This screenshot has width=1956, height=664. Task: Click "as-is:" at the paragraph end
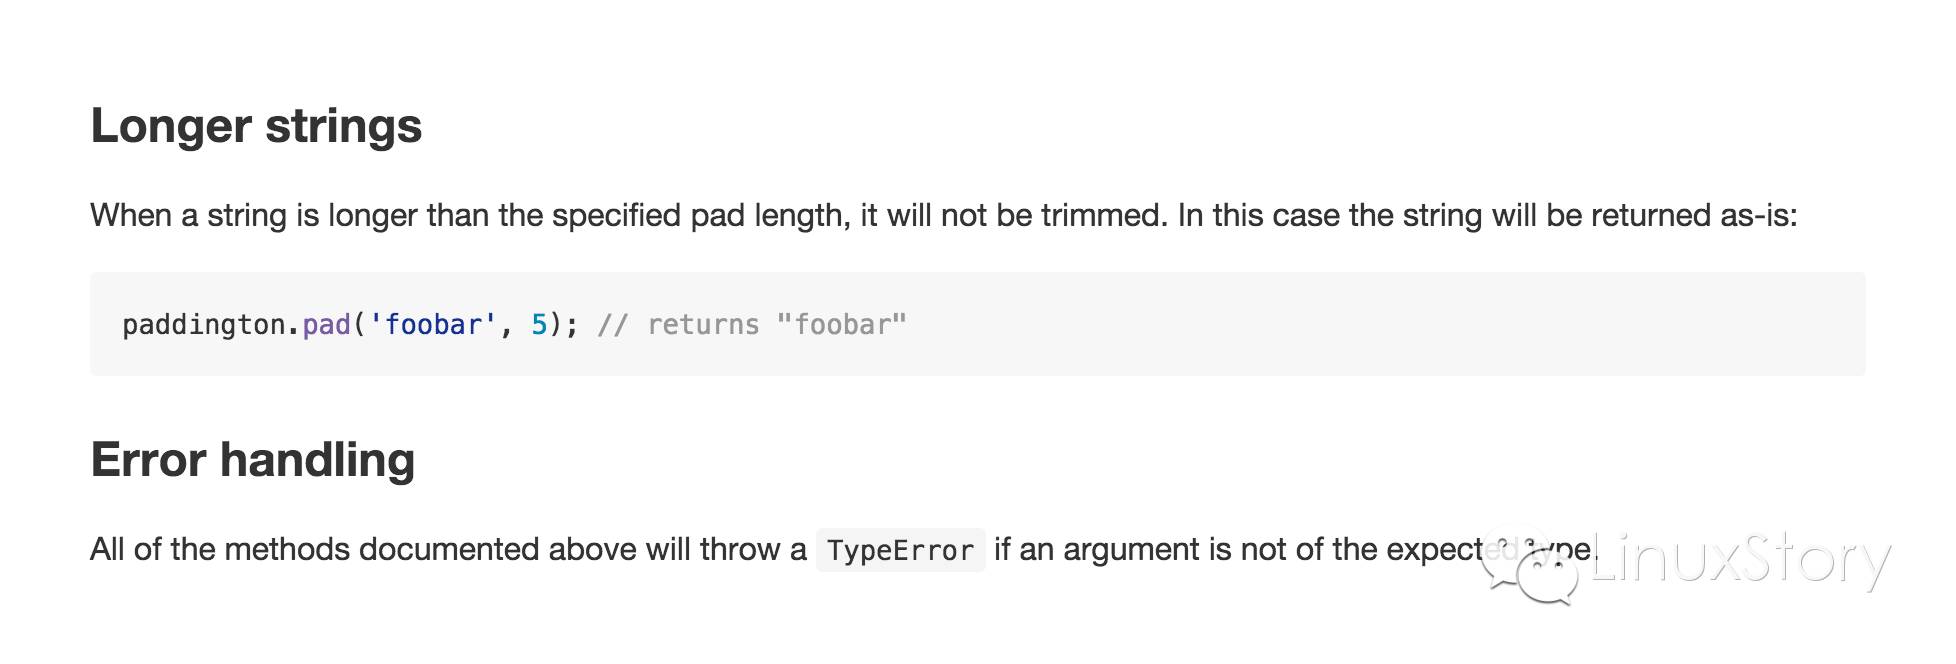pos(1758,216)
